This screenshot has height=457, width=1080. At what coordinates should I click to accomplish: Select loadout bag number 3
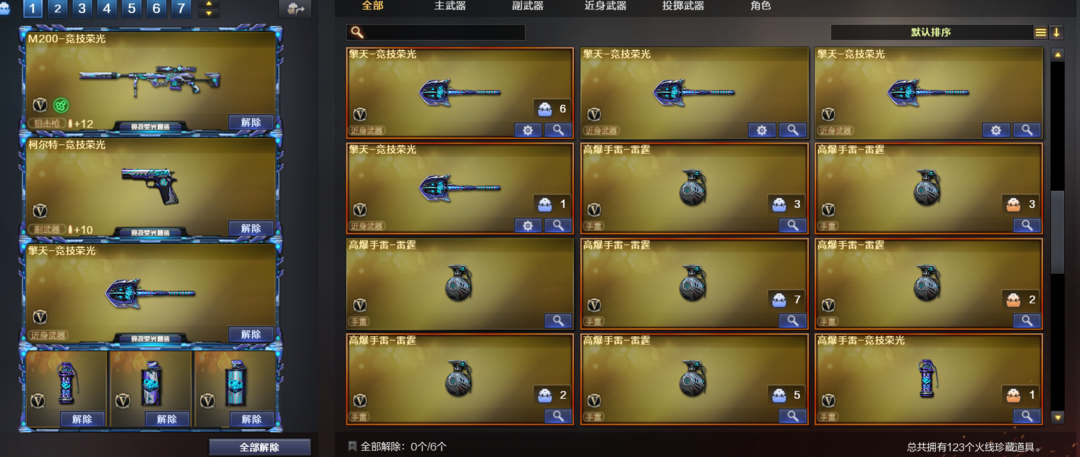pyautogui.click(x=82, y=9)
